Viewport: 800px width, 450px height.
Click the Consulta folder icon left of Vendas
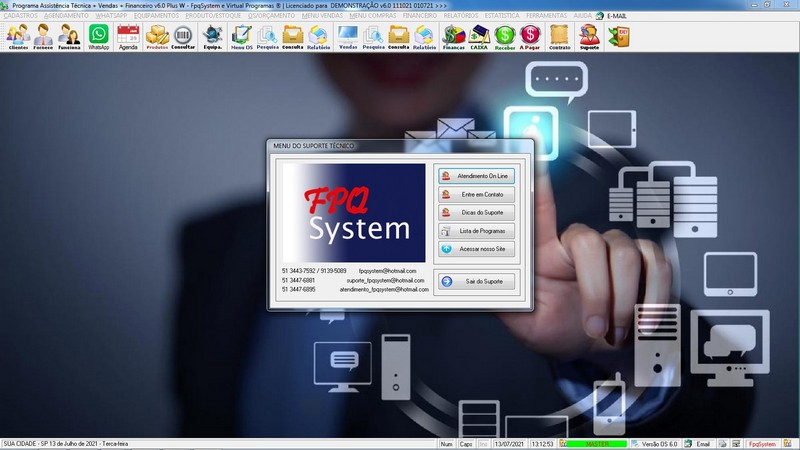point(293,37)
